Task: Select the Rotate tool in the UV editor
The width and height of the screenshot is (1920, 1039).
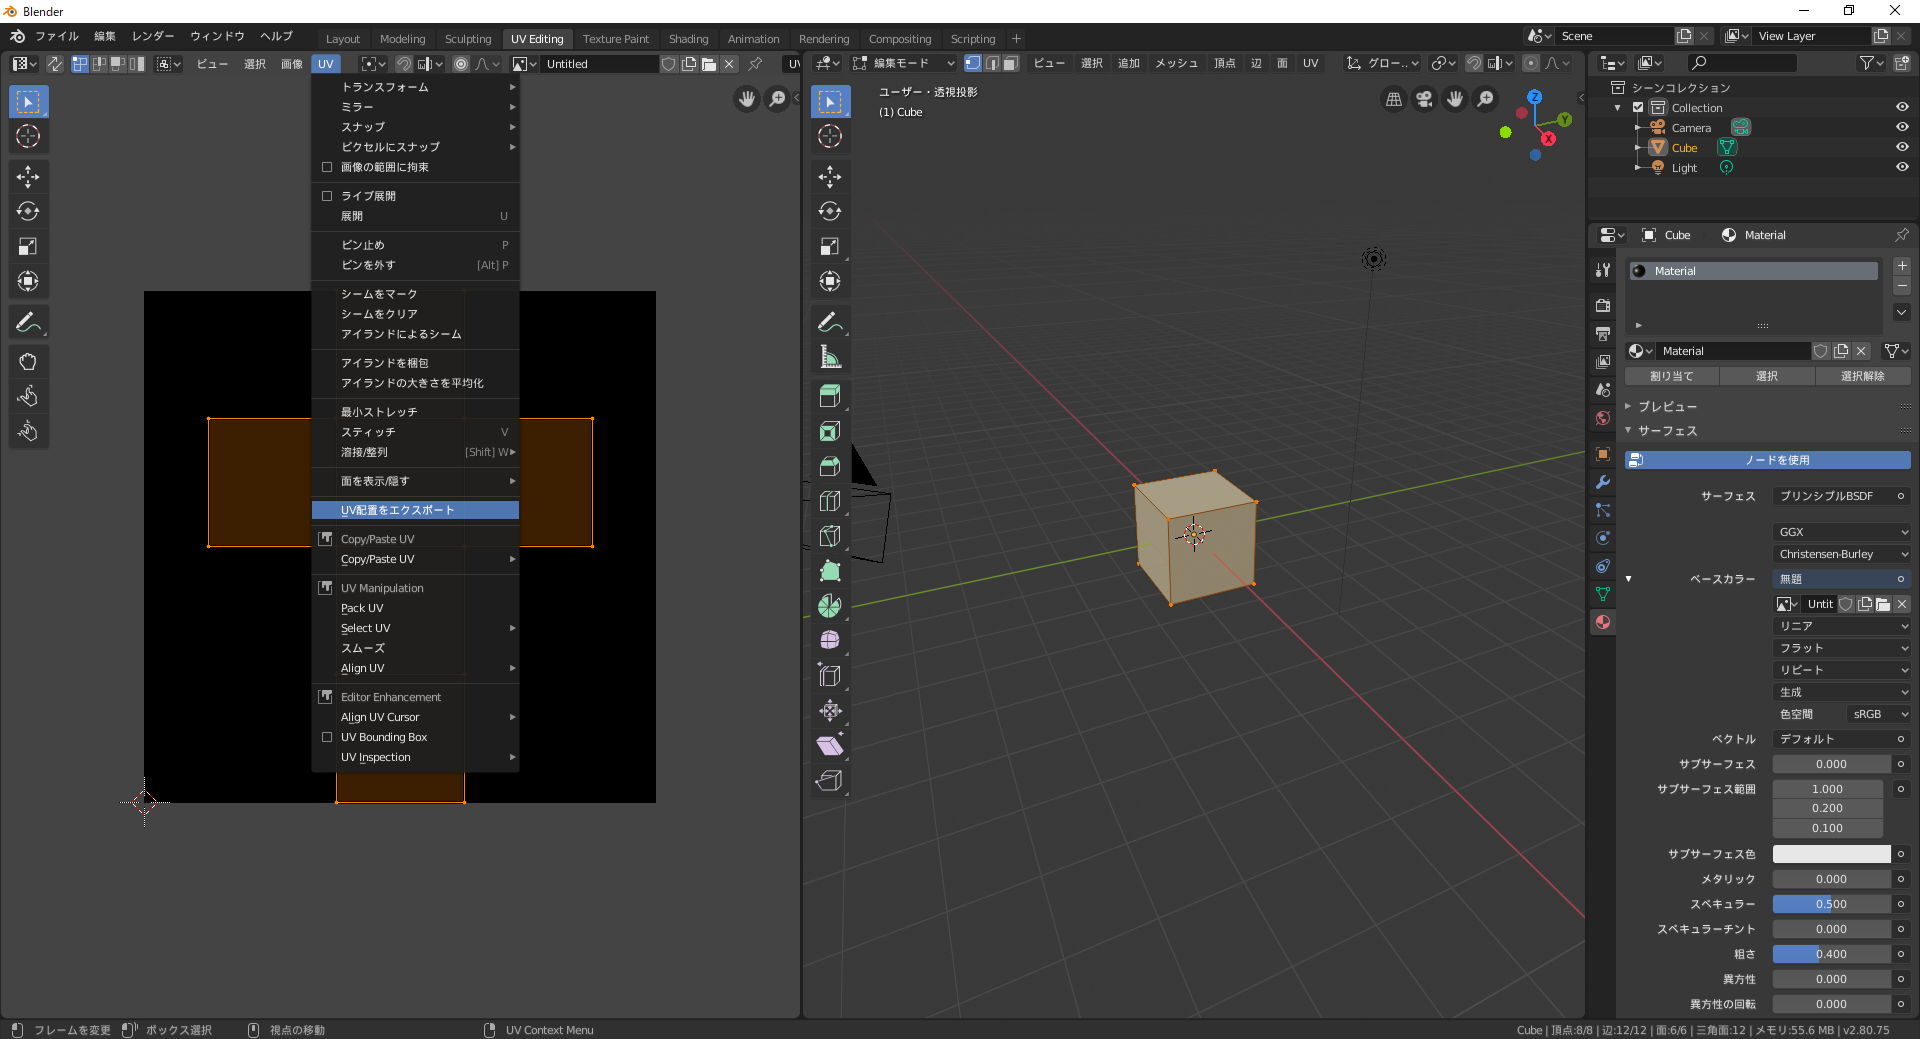Action: (x=29, y=211)
